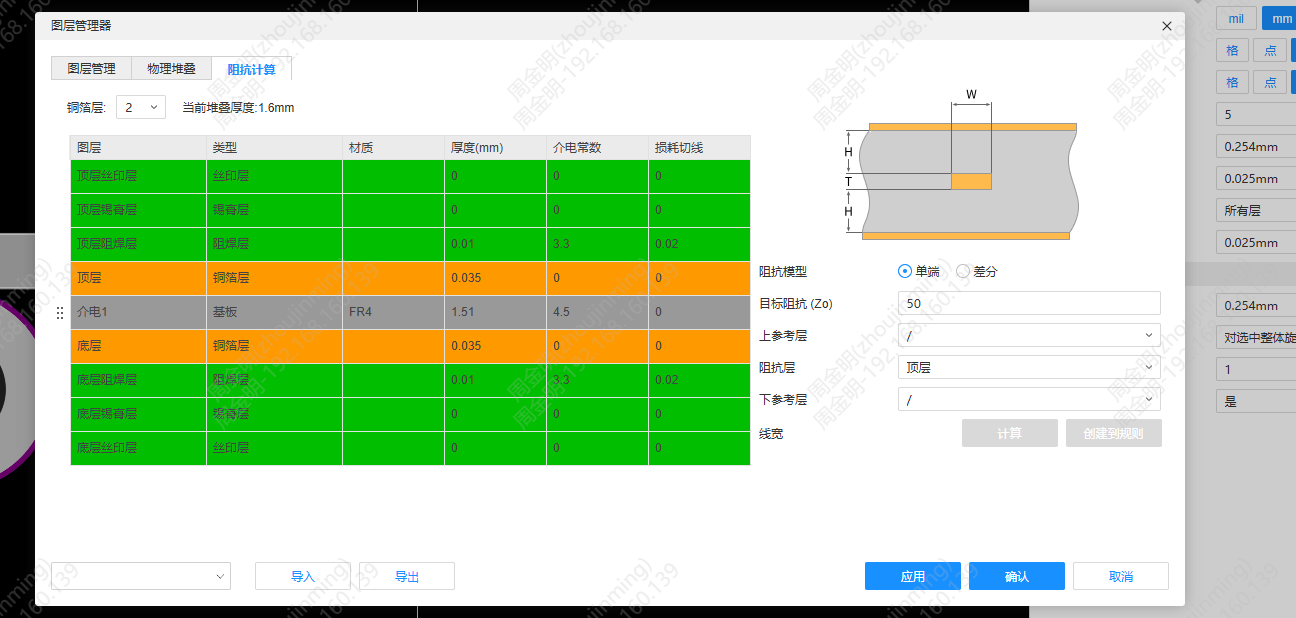Expand the 上参考层 dropdown
The height and width of the screenshot is (618, 1296).
tap(1029, 335)
